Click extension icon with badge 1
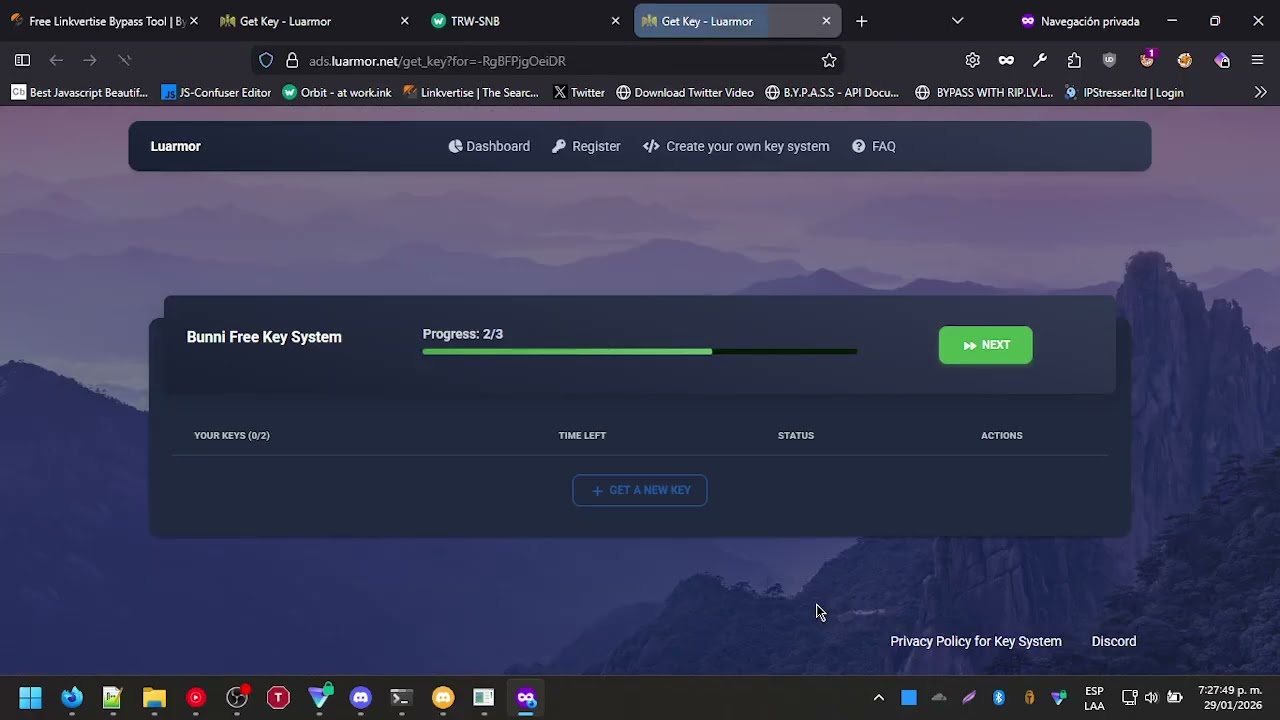This screenshot has height=720, width=1280. tap(1147, 60)
